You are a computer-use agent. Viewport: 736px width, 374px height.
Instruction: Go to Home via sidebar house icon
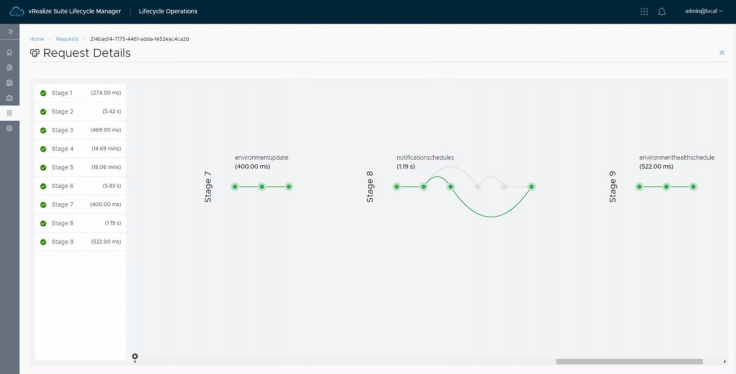(x=9, y=52)
